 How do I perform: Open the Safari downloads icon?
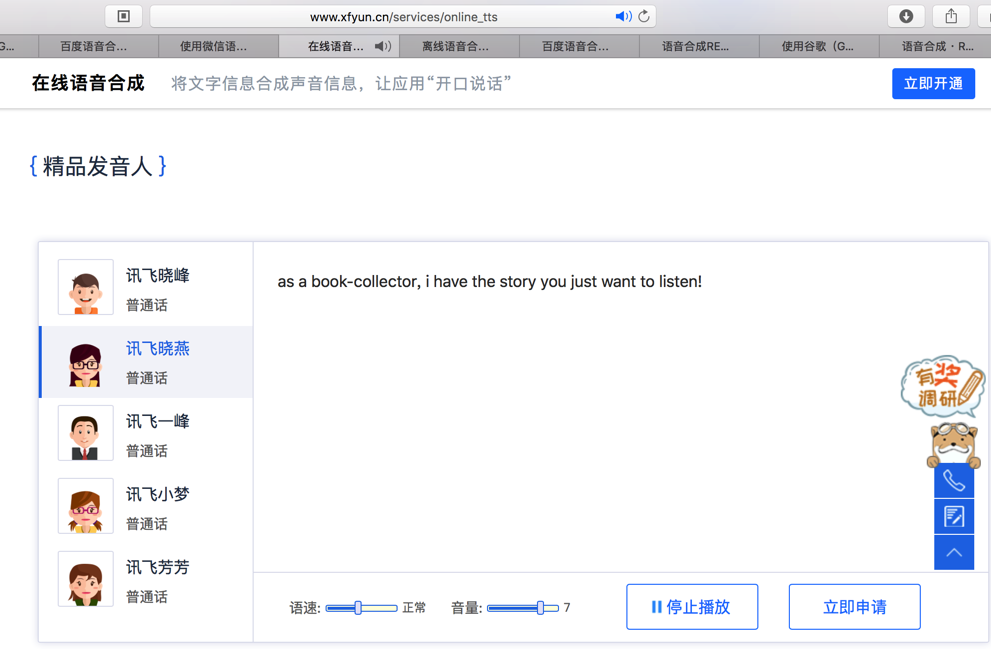(x=906, y=16)
